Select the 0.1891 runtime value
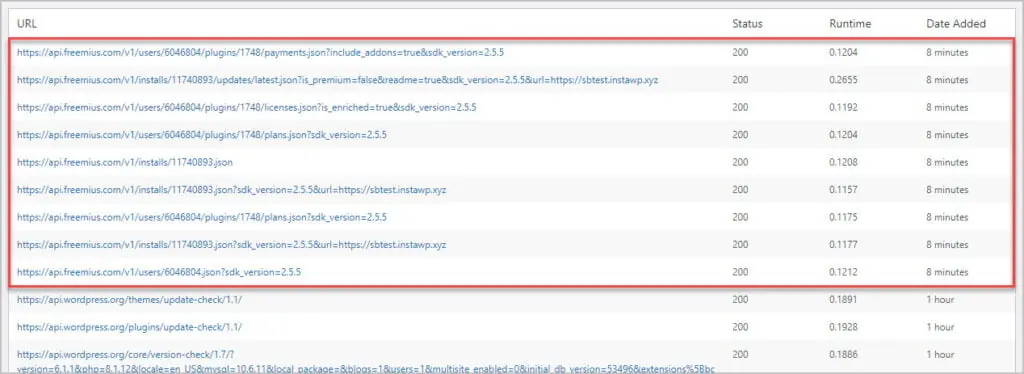Image resolution: width=1024 pixels, height=374 pixels. [843, 300]
